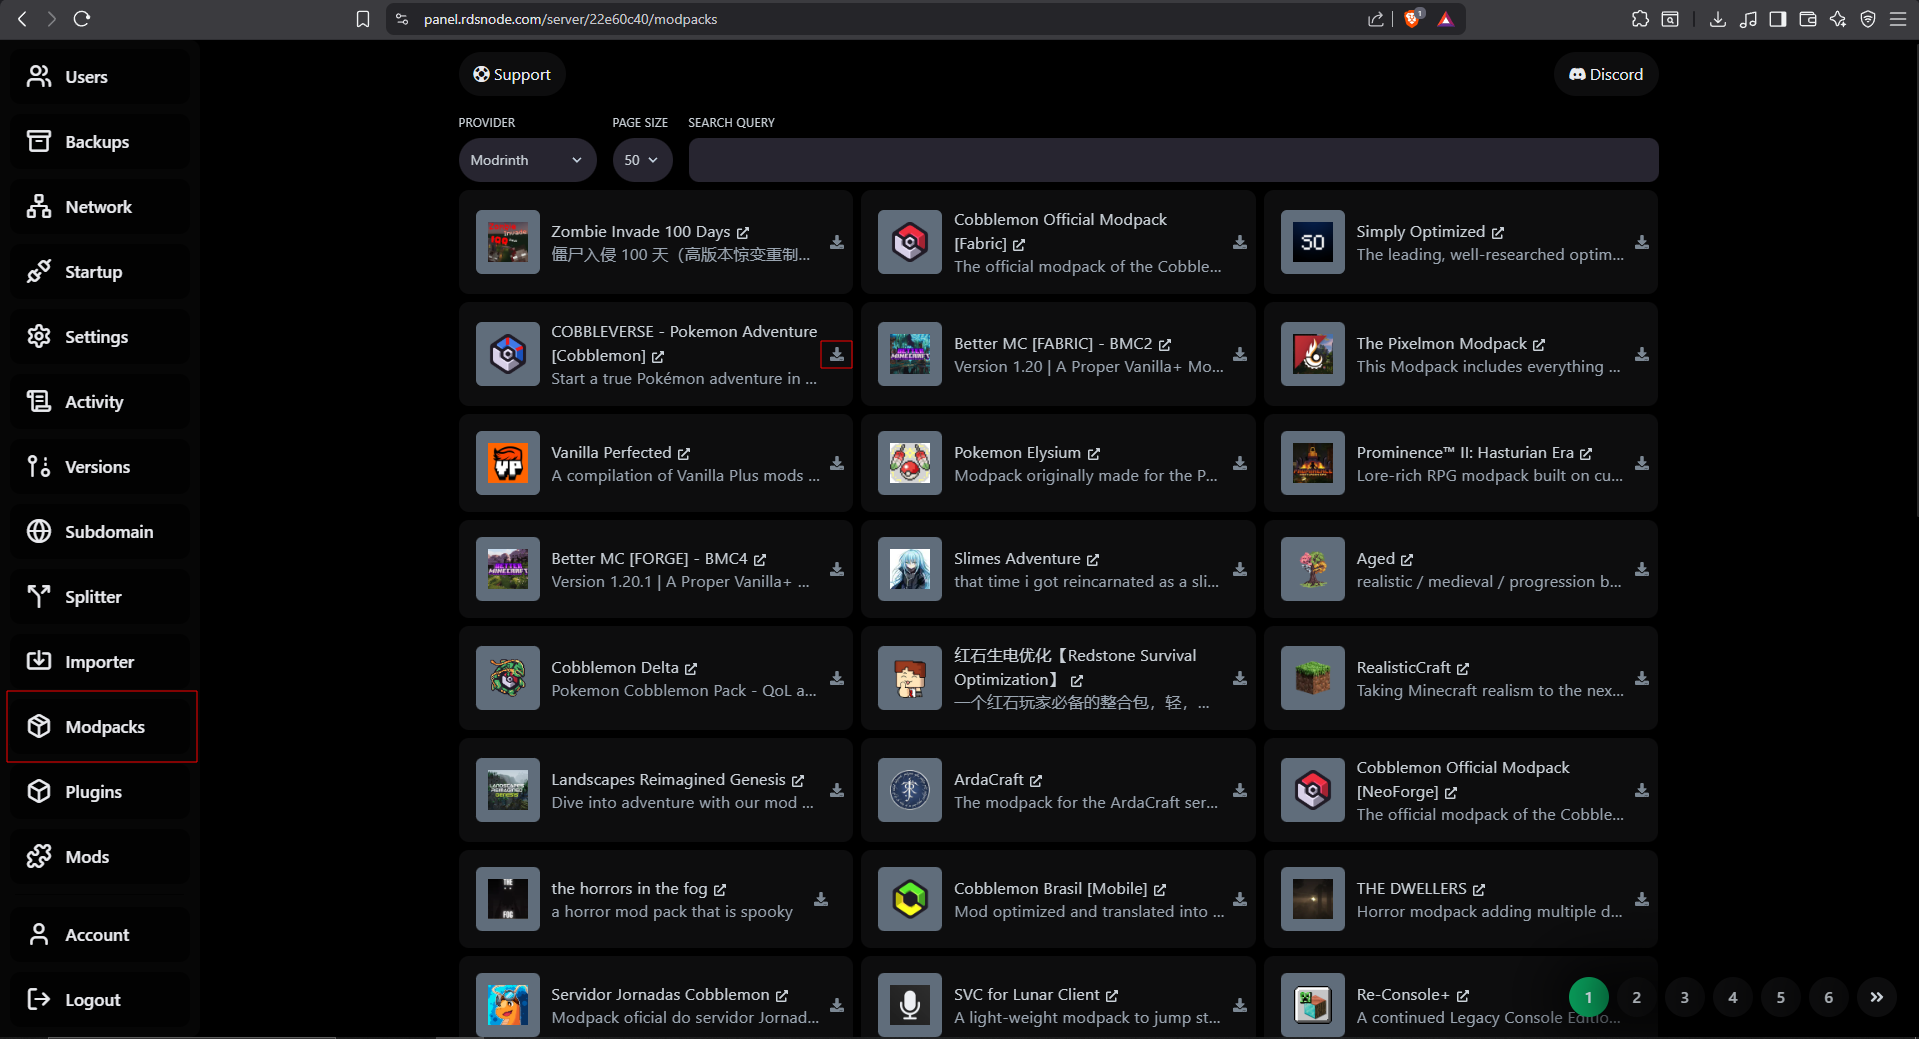The image size is (1919, 1039).
Task: Download the COBBLEVERSE Pokemon Adventure modpack
Action: click(x=837, y=354)
